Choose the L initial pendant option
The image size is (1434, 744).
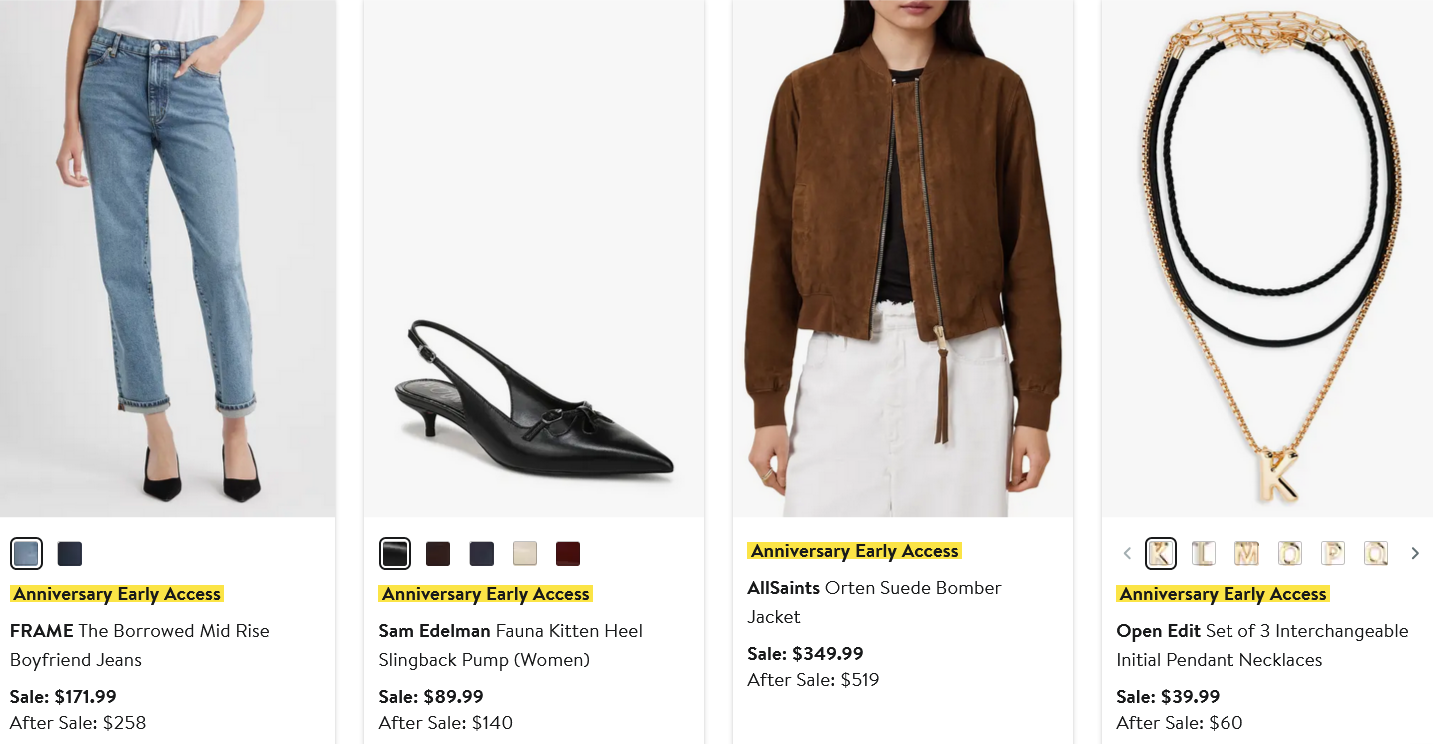tap(1204, 553)
